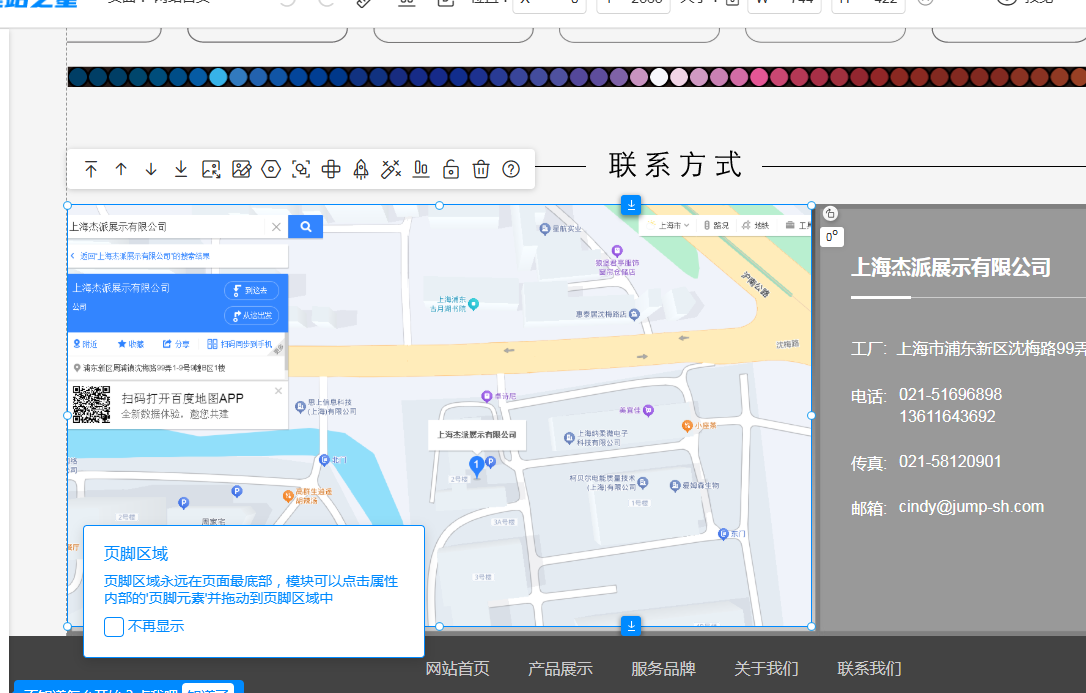This screenshot has height=693, width=1086.
Task: Toggle the 地铁 subway layer on map
Action: click(x=756, y=225)
